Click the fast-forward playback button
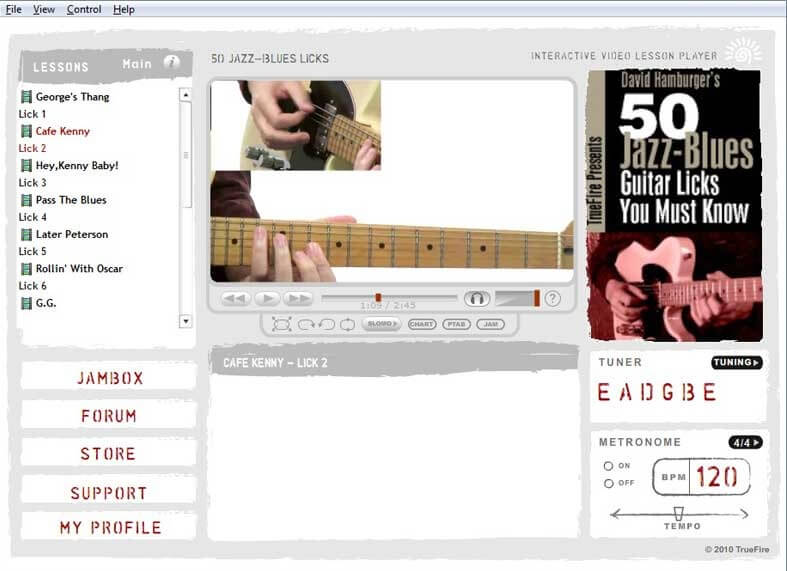Screen dimensions: 787x571 pyautogui.click(x=298, y=298)
